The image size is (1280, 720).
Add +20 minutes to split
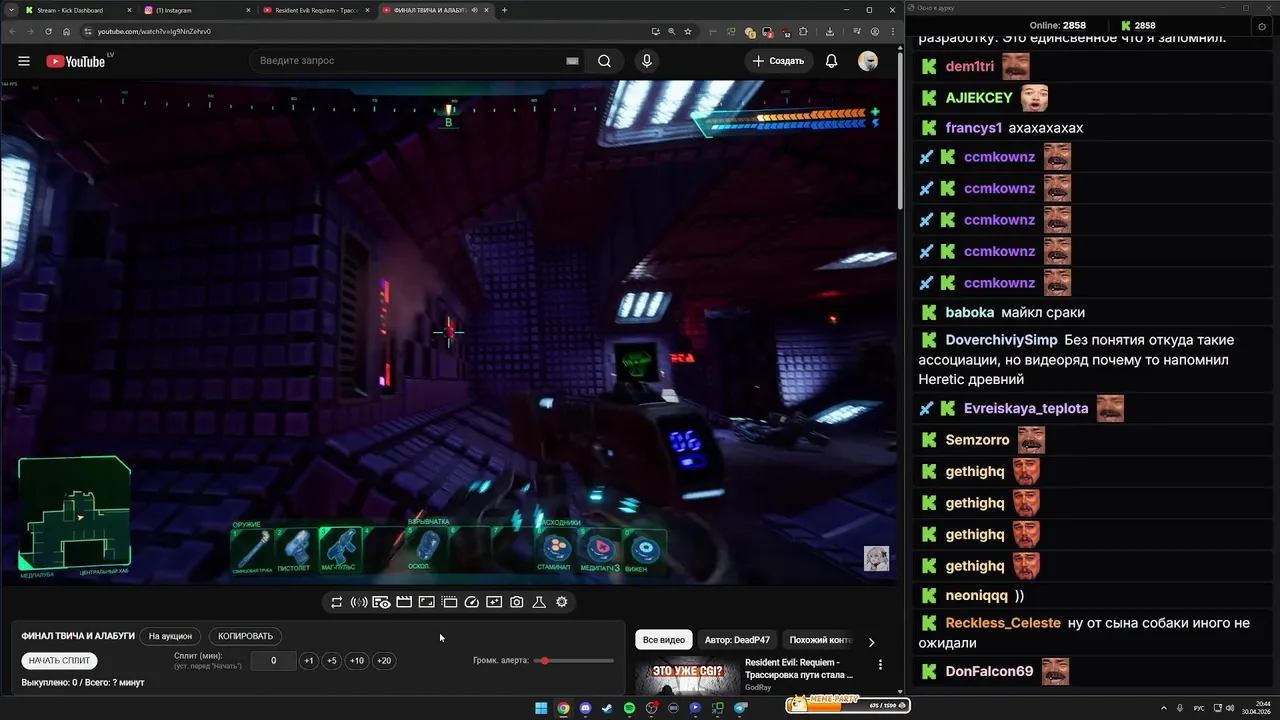pyautogui.click(x=383, y=661)
